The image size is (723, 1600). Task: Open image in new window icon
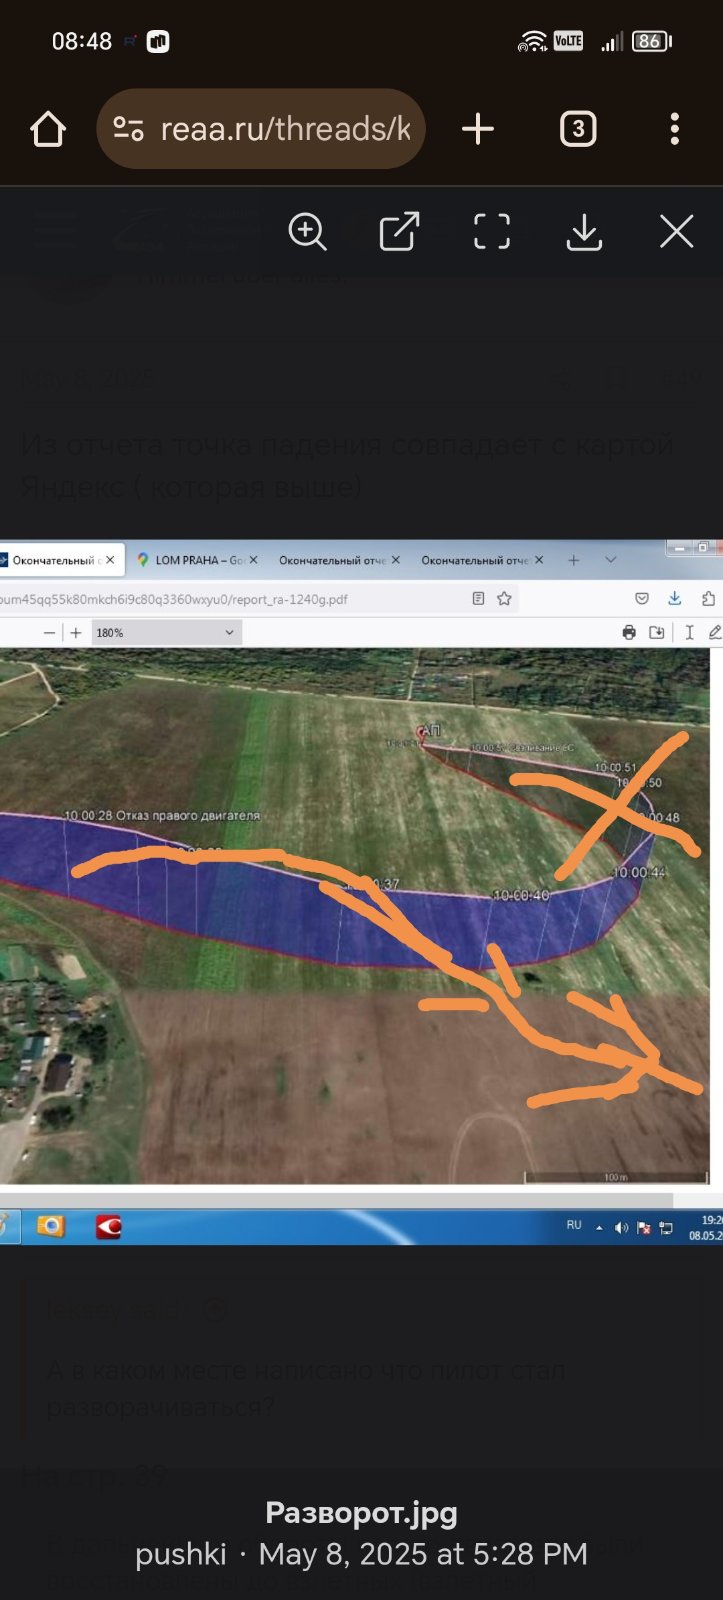click(399, 232)
